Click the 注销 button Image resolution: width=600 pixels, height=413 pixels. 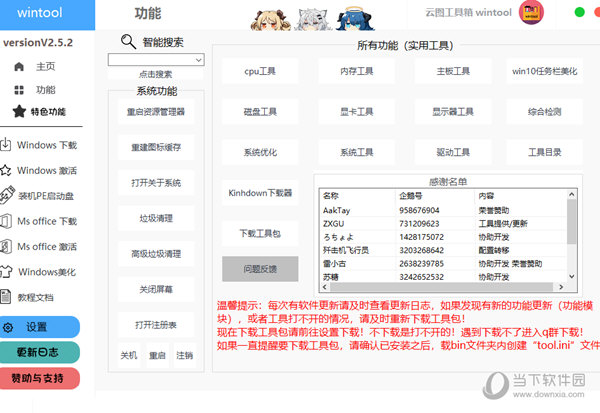(184, 356)
